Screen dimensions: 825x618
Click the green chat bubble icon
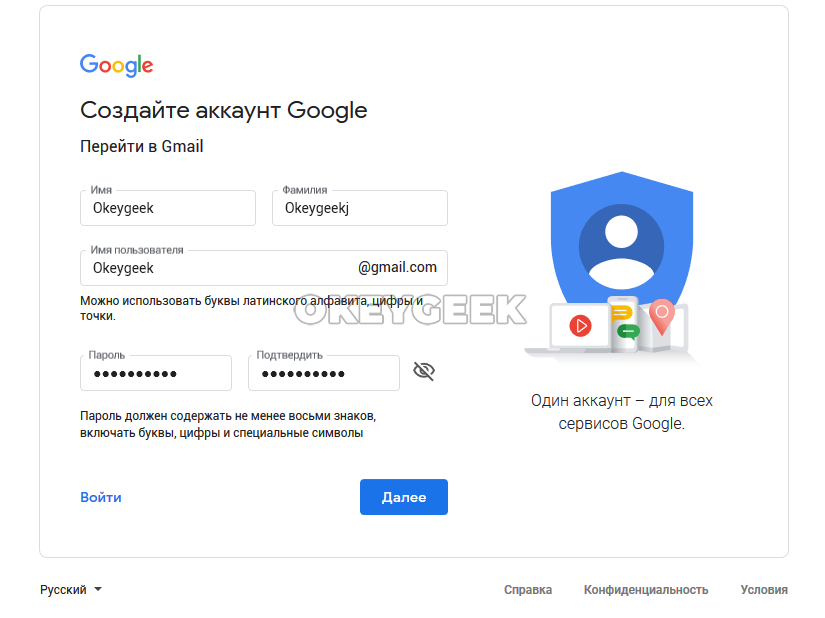click(628, 332)
